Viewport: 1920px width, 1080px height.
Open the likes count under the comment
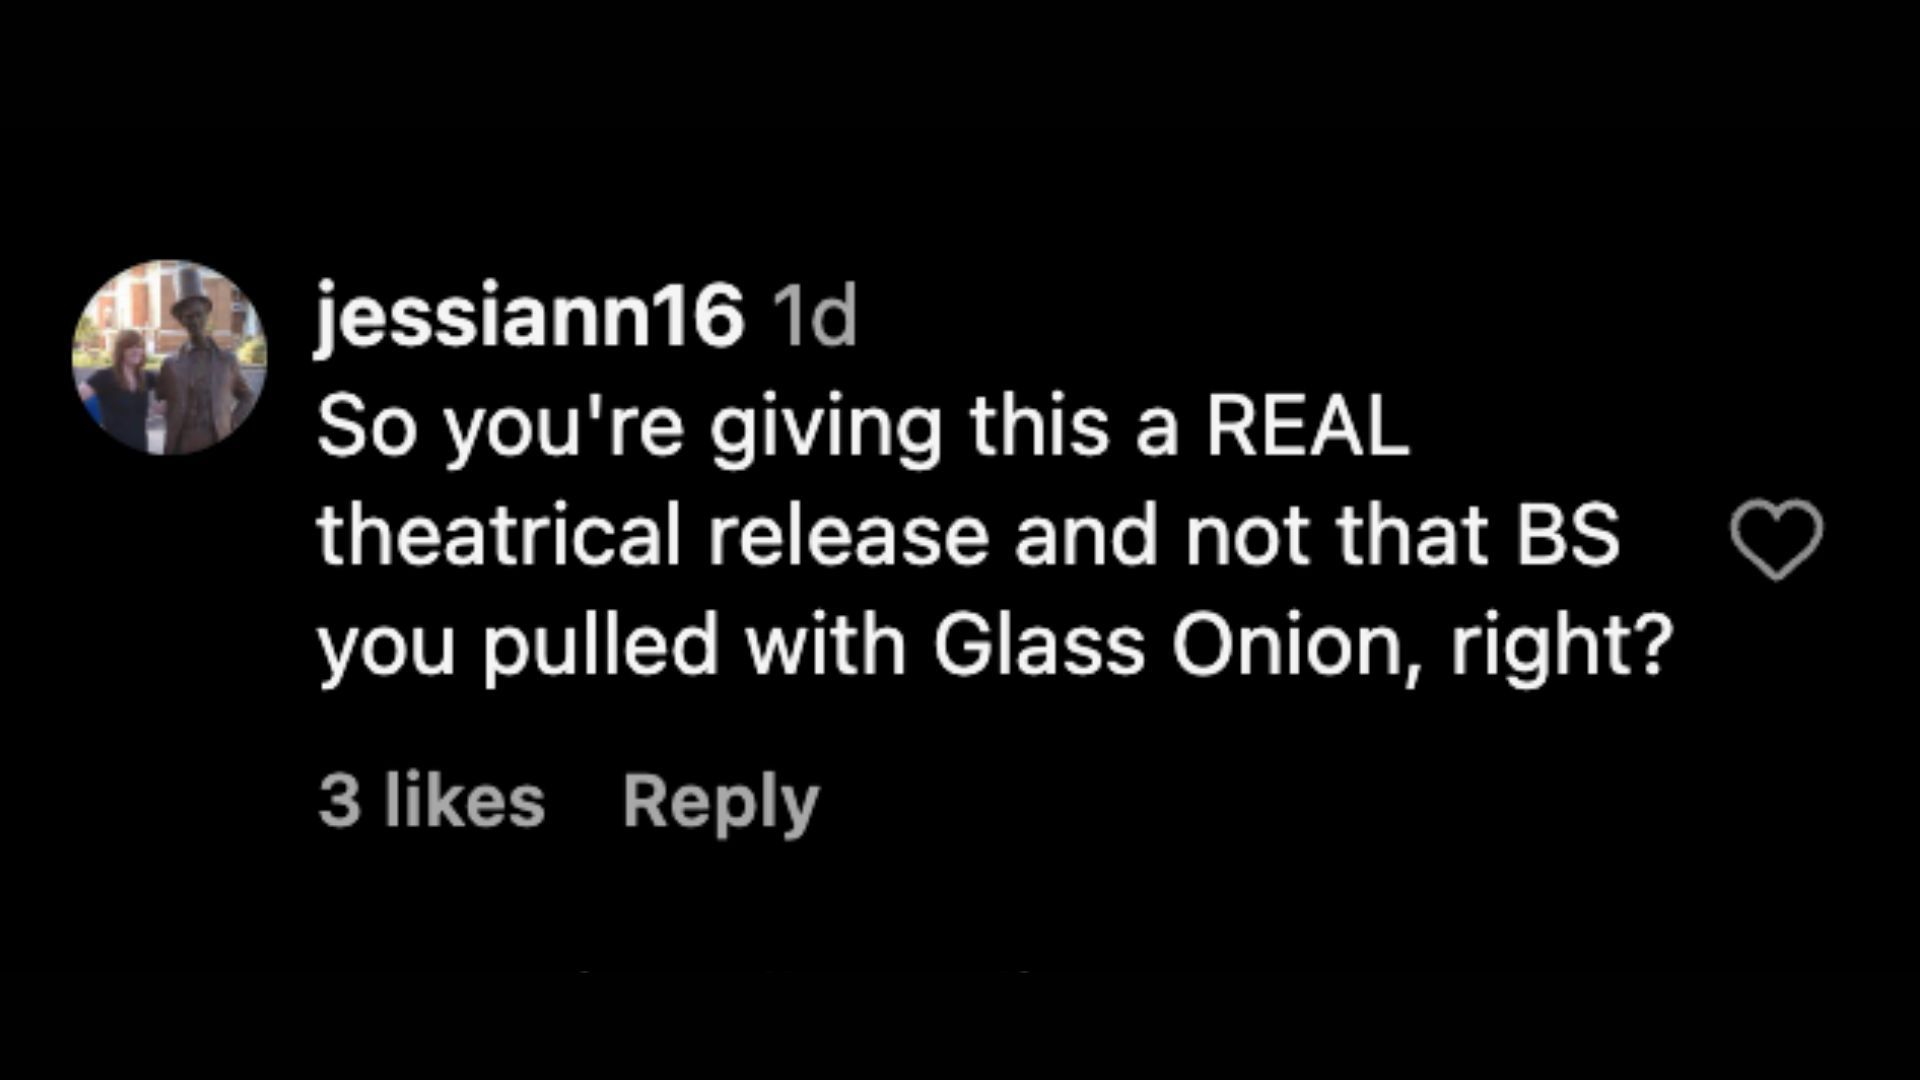pos(431,802)
